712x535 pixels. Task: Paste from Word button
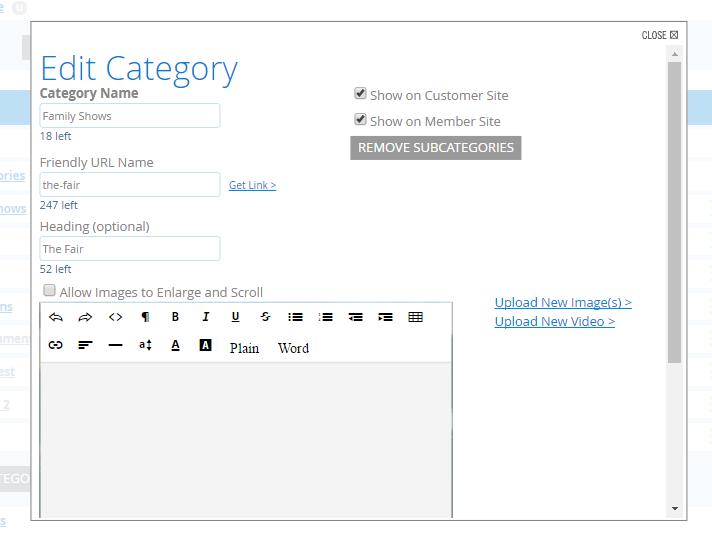point(293,348)
